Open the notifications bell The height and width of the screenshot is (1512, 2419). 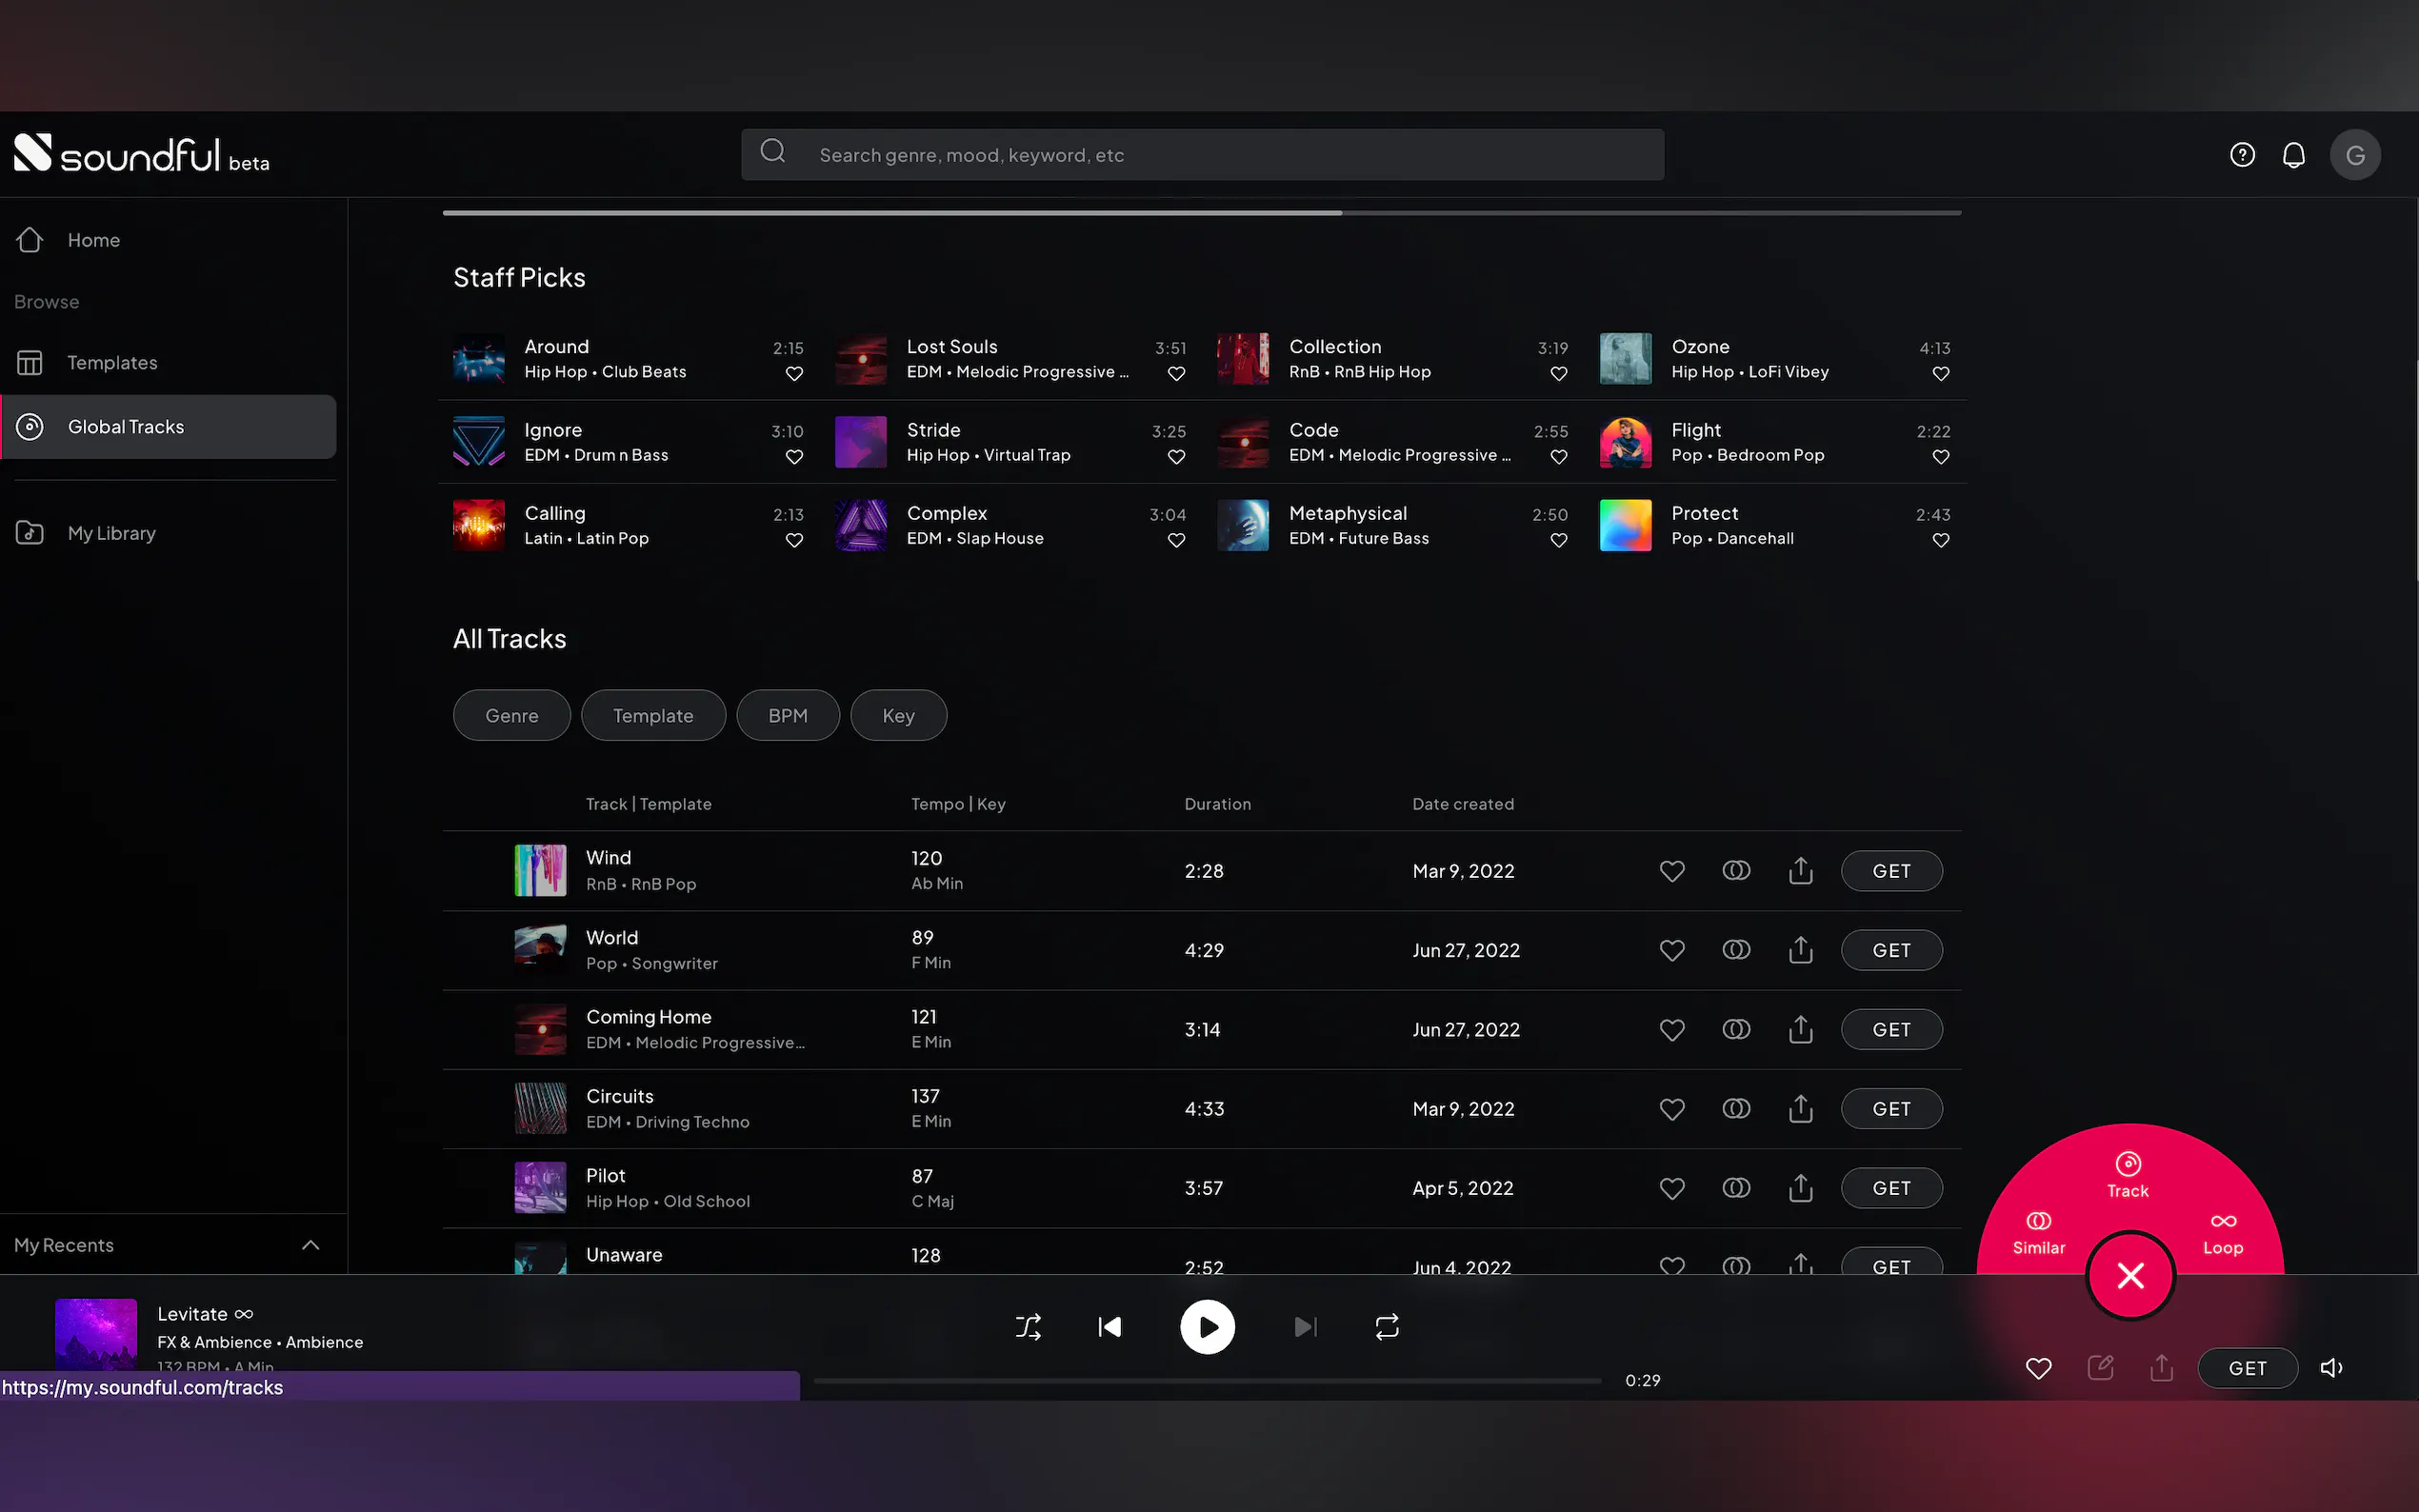coord(2293,155)
